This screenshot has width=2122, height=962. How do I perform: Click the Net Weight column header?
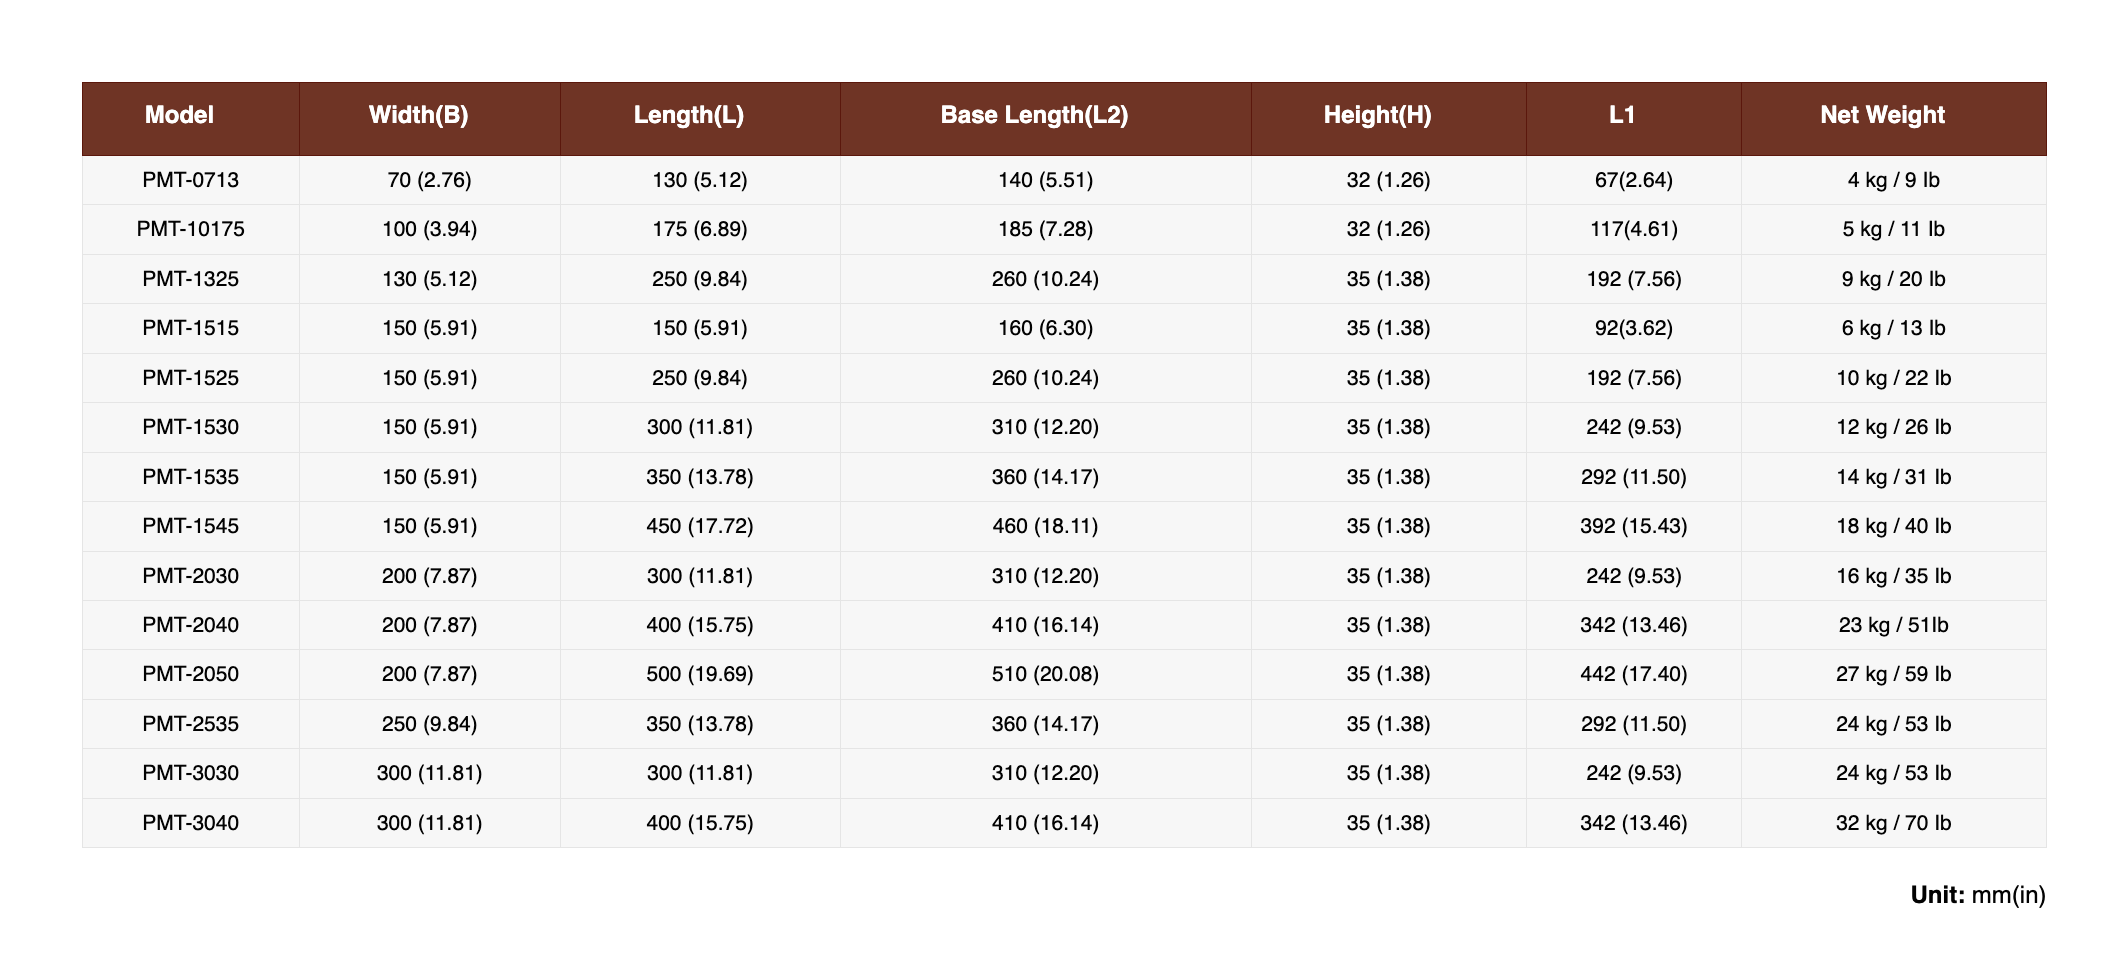click(1882, 115)
